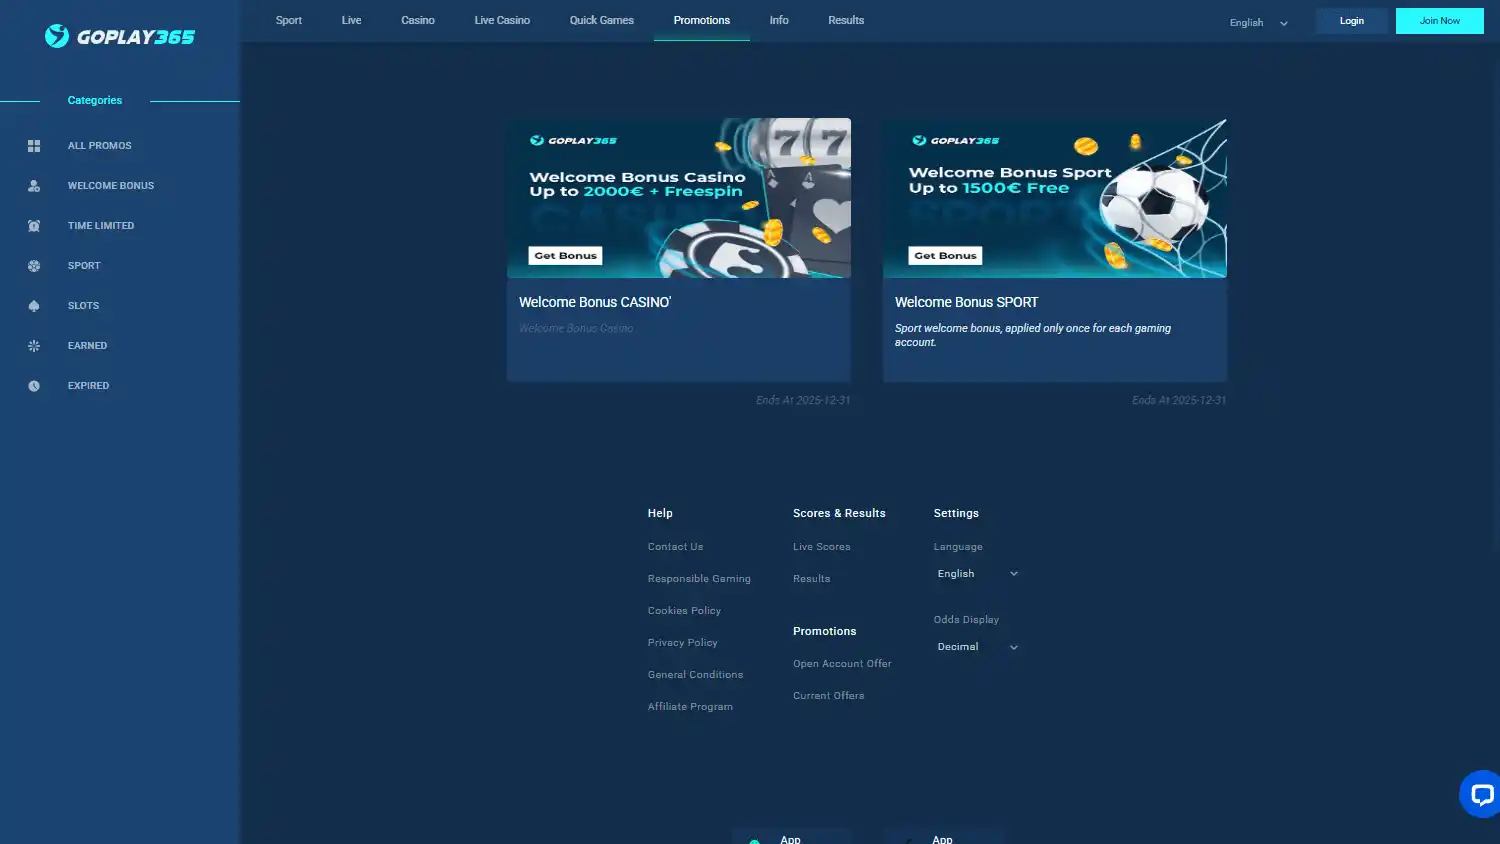Open Responsible Gaming link
1500x844 pixels.
pos(699,579)
